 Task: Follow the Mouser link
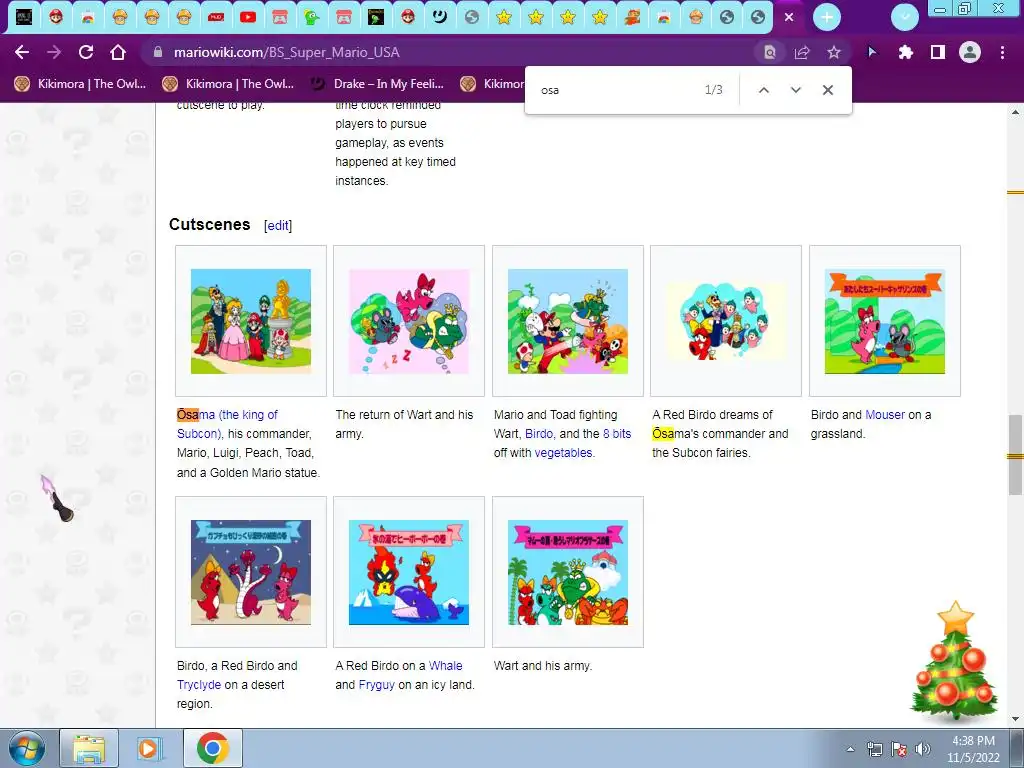(885, 415)
